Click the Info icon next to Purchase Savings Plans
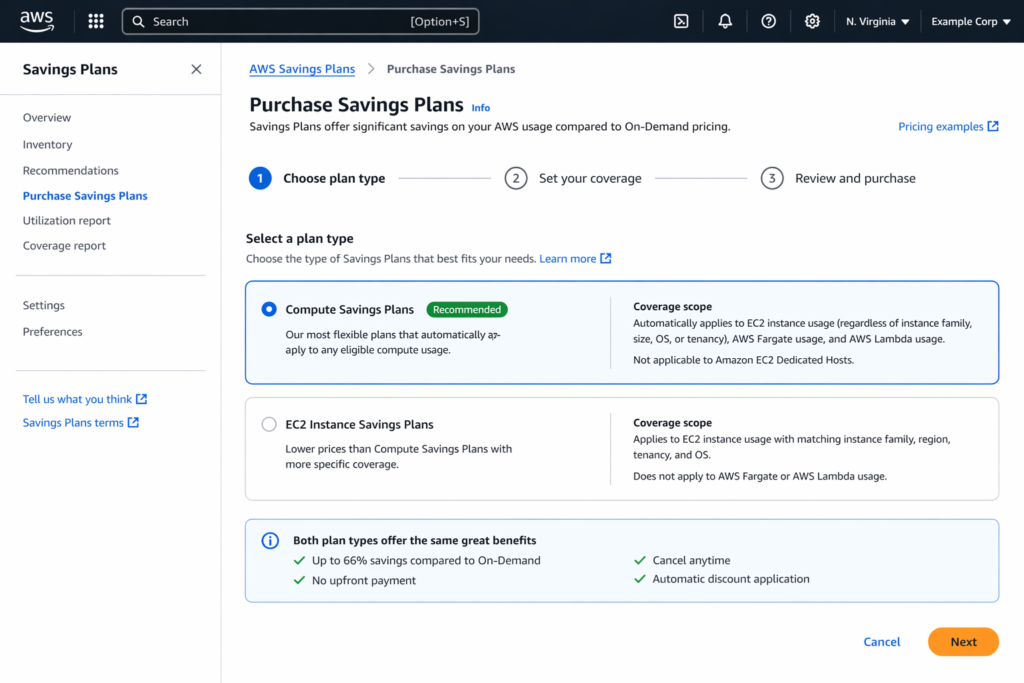 480,107
